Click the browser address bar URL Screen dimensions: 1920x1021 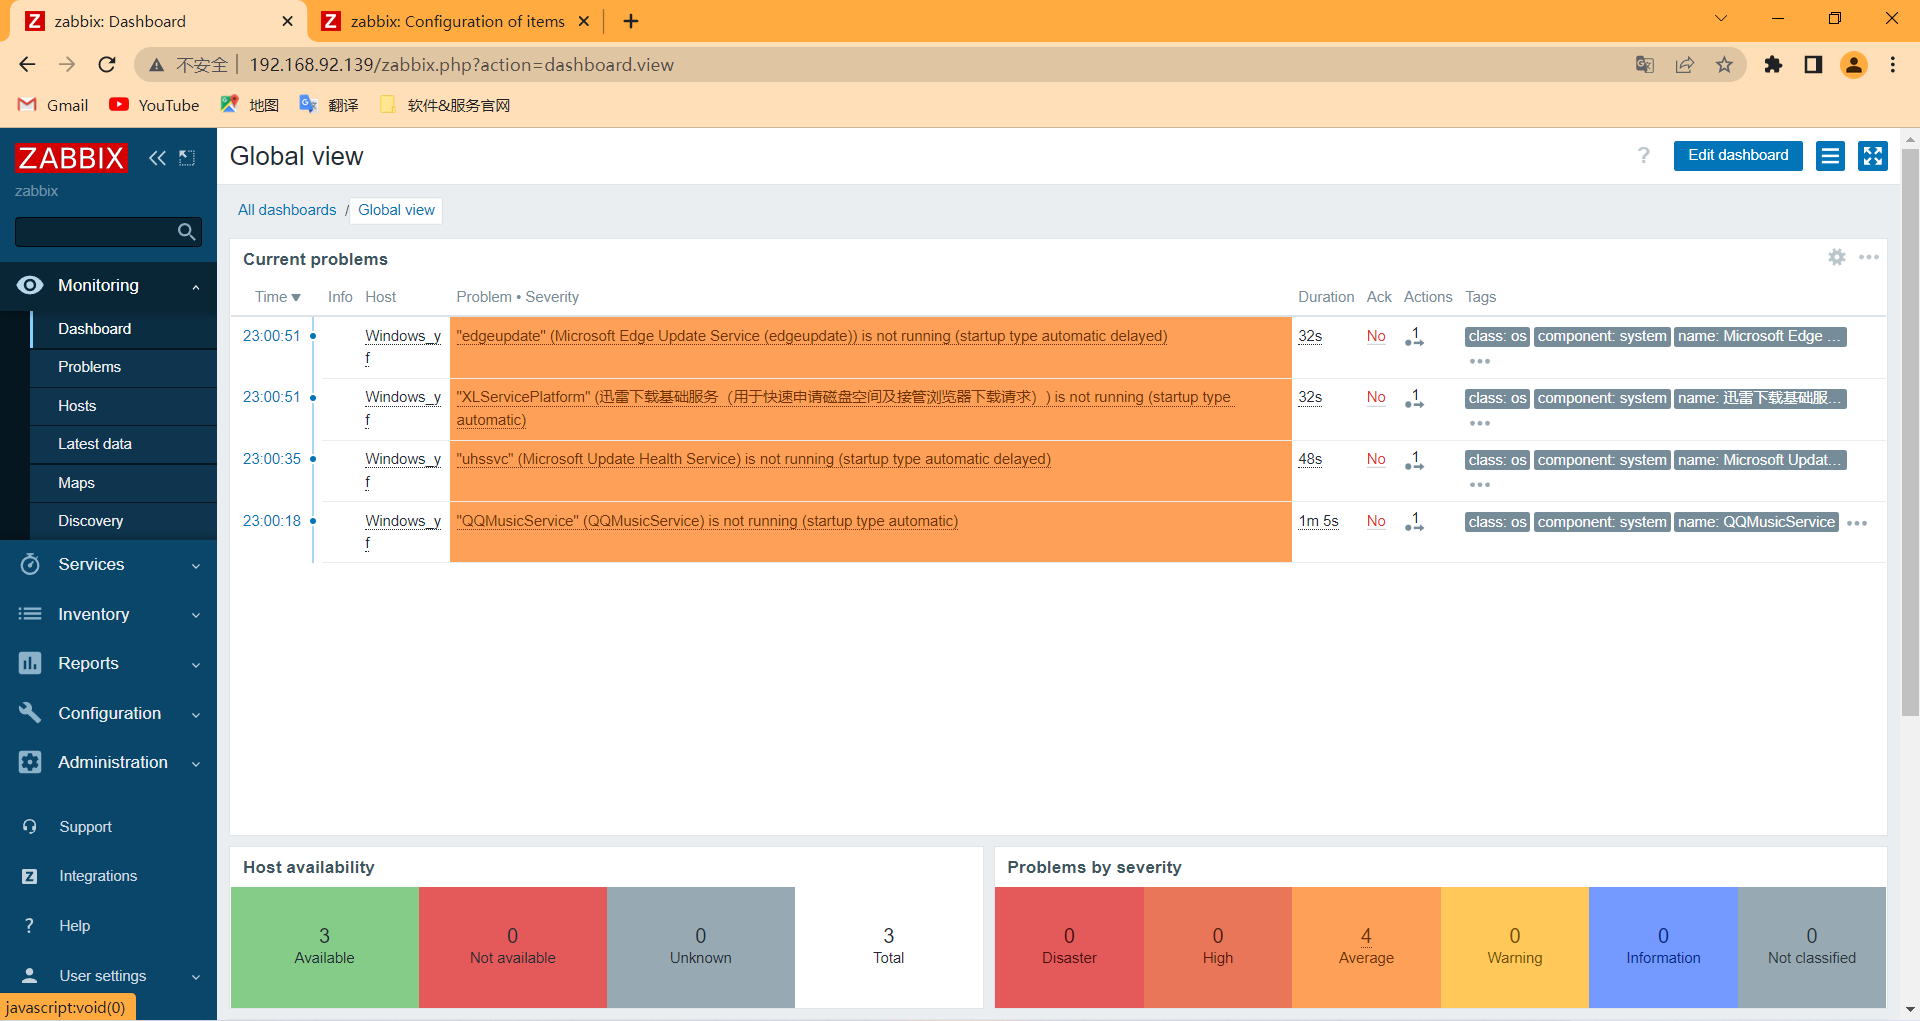pos(461,65)
